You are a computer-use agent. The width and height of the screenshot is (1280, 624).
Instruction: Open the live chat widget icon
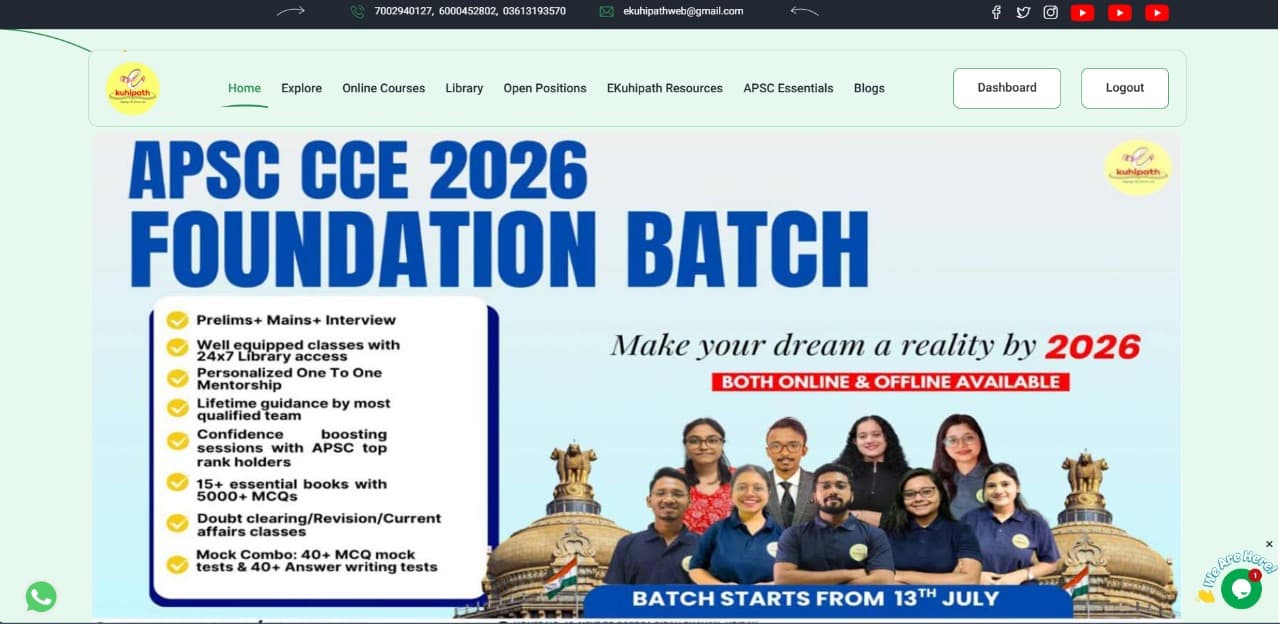(x=1241, y=589)
